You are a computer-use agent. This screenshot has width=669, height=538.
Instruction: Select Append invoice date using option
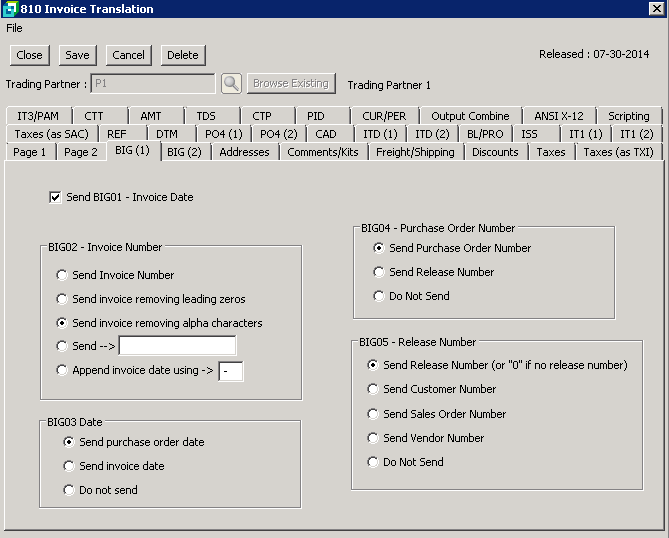pyautogui.click(x=63, y=370)
